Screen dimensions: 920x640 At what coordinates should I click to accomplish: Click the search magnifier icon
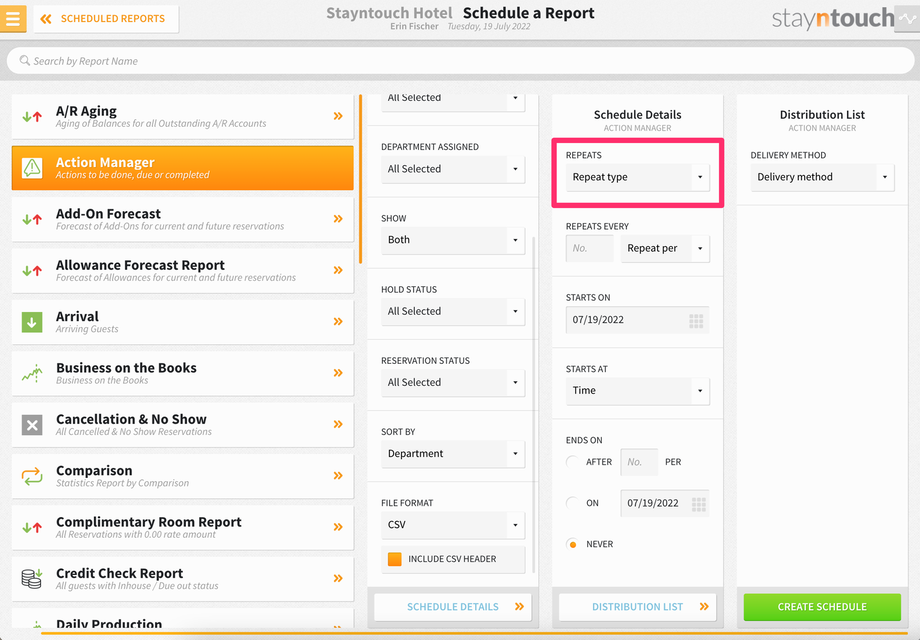point(25,60)
